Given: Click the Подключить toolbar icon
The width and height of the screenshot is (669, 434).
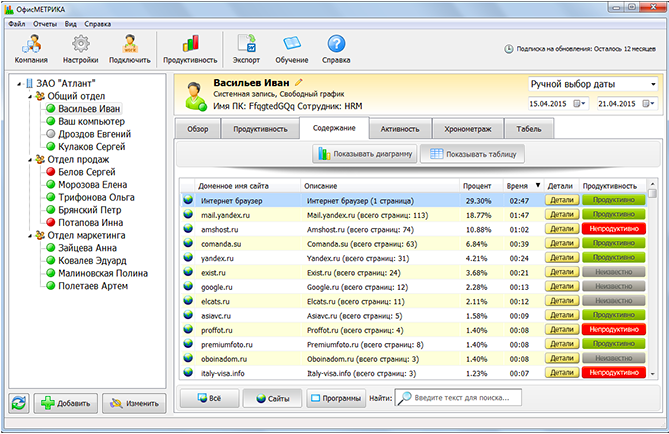Looking at the screenshot, I should point(130,46).
